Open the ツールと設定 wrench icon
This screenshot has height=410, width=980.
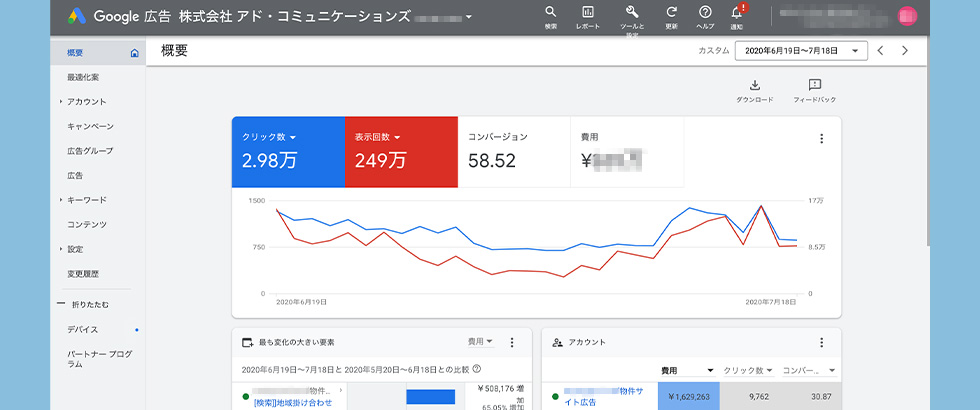tap(632, 13)
